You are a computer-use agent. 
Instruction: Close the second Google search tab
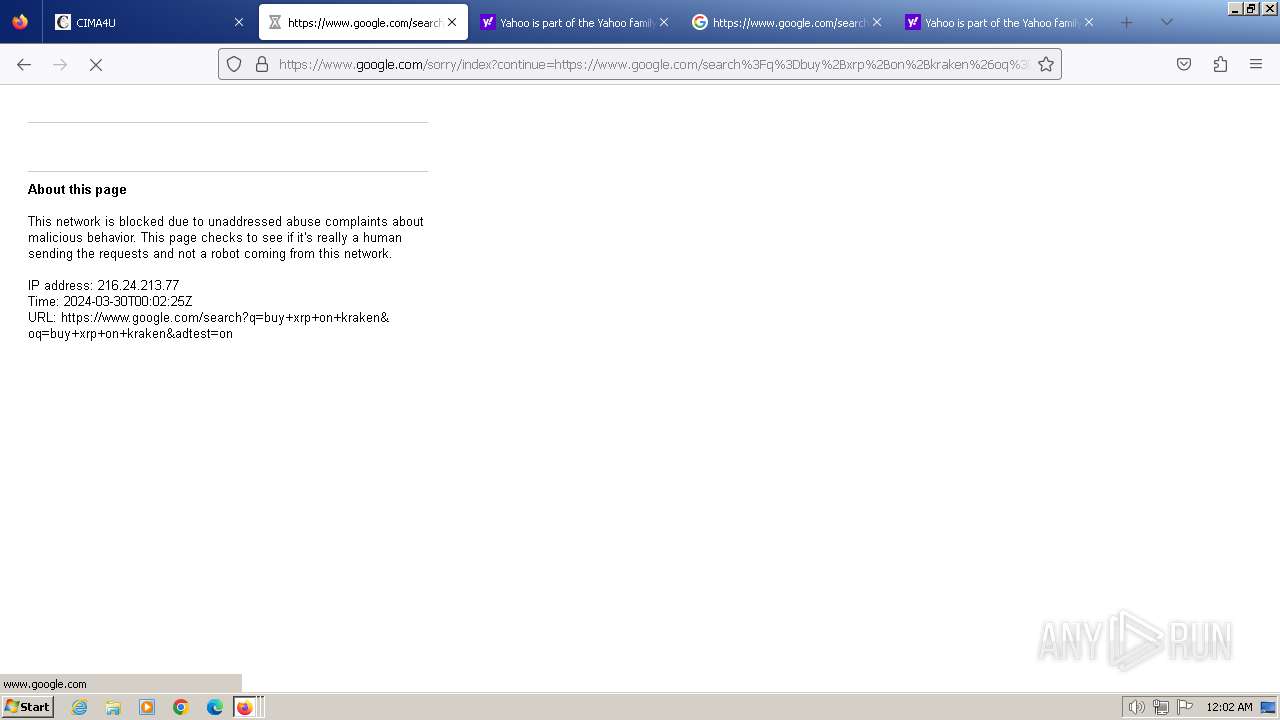(877, 22)
